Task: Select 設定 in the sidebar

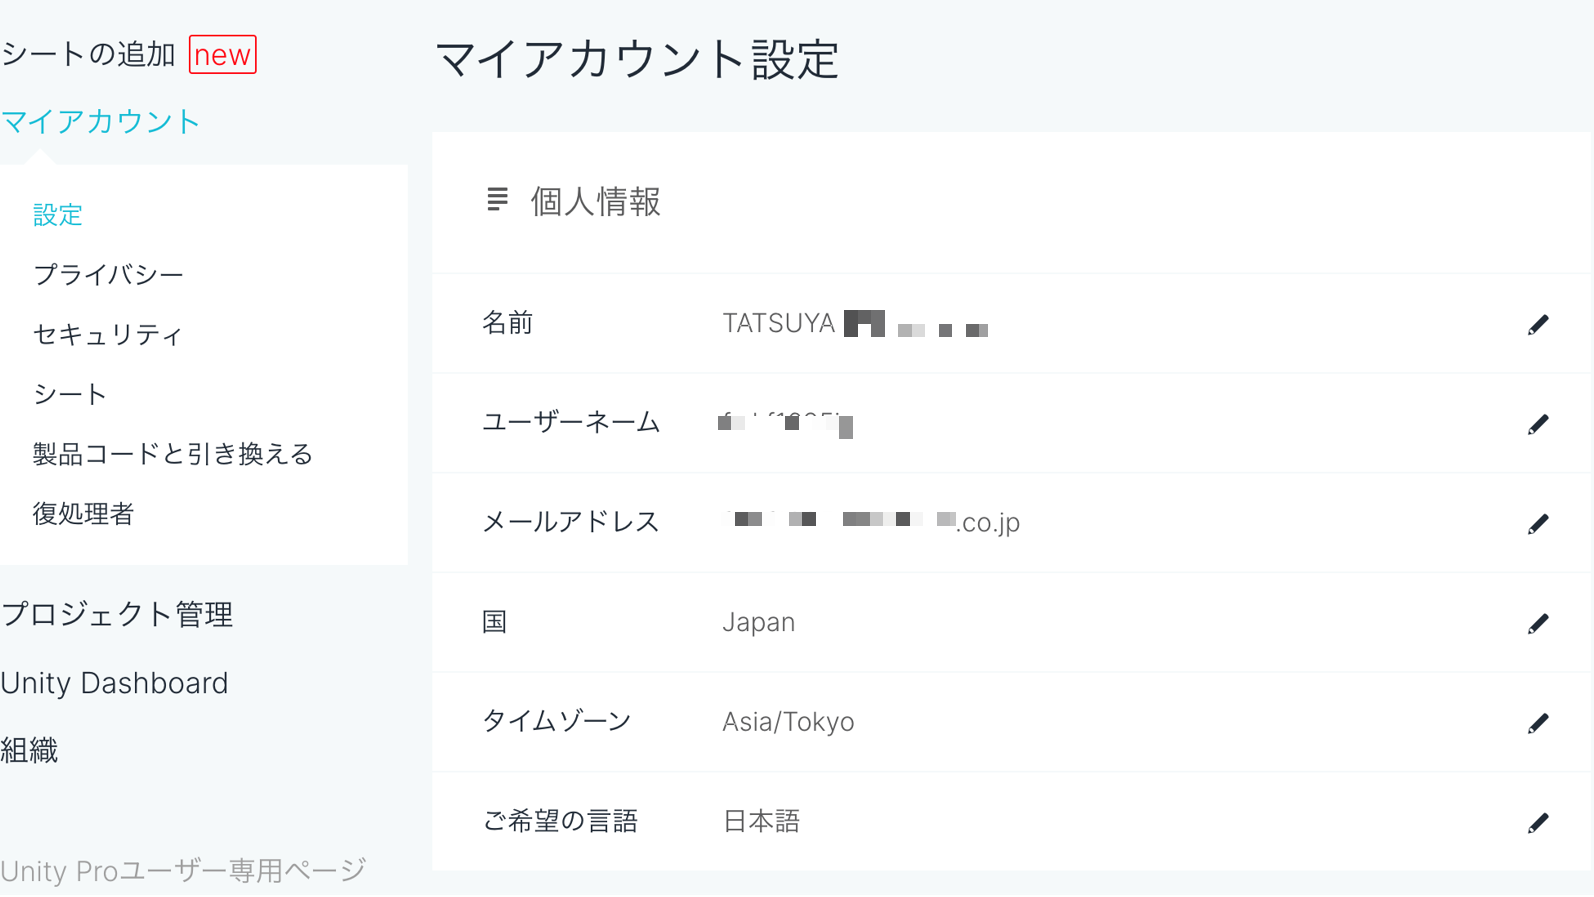Action: click(x=57, y=215)
